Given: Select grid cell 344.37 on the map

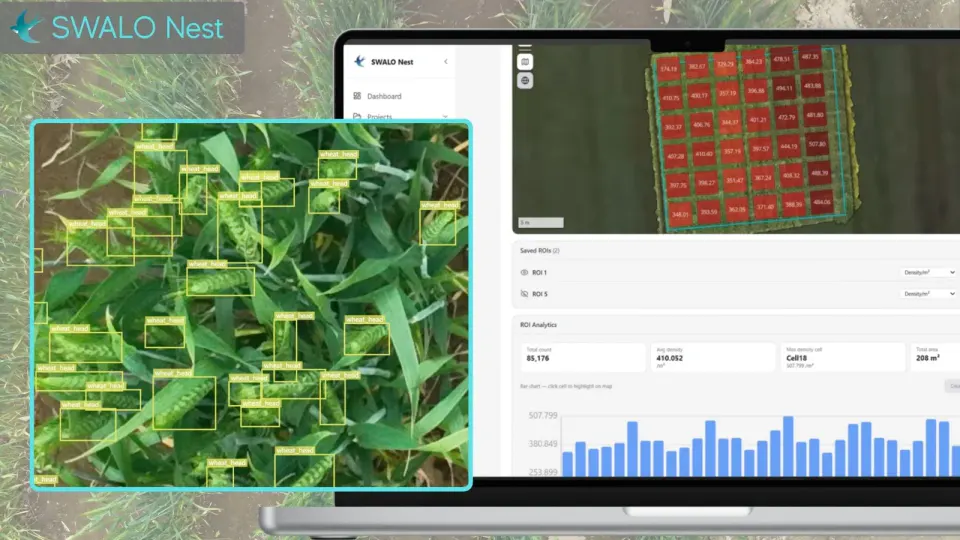Looking at the screenshot, I should coord(730,122).
